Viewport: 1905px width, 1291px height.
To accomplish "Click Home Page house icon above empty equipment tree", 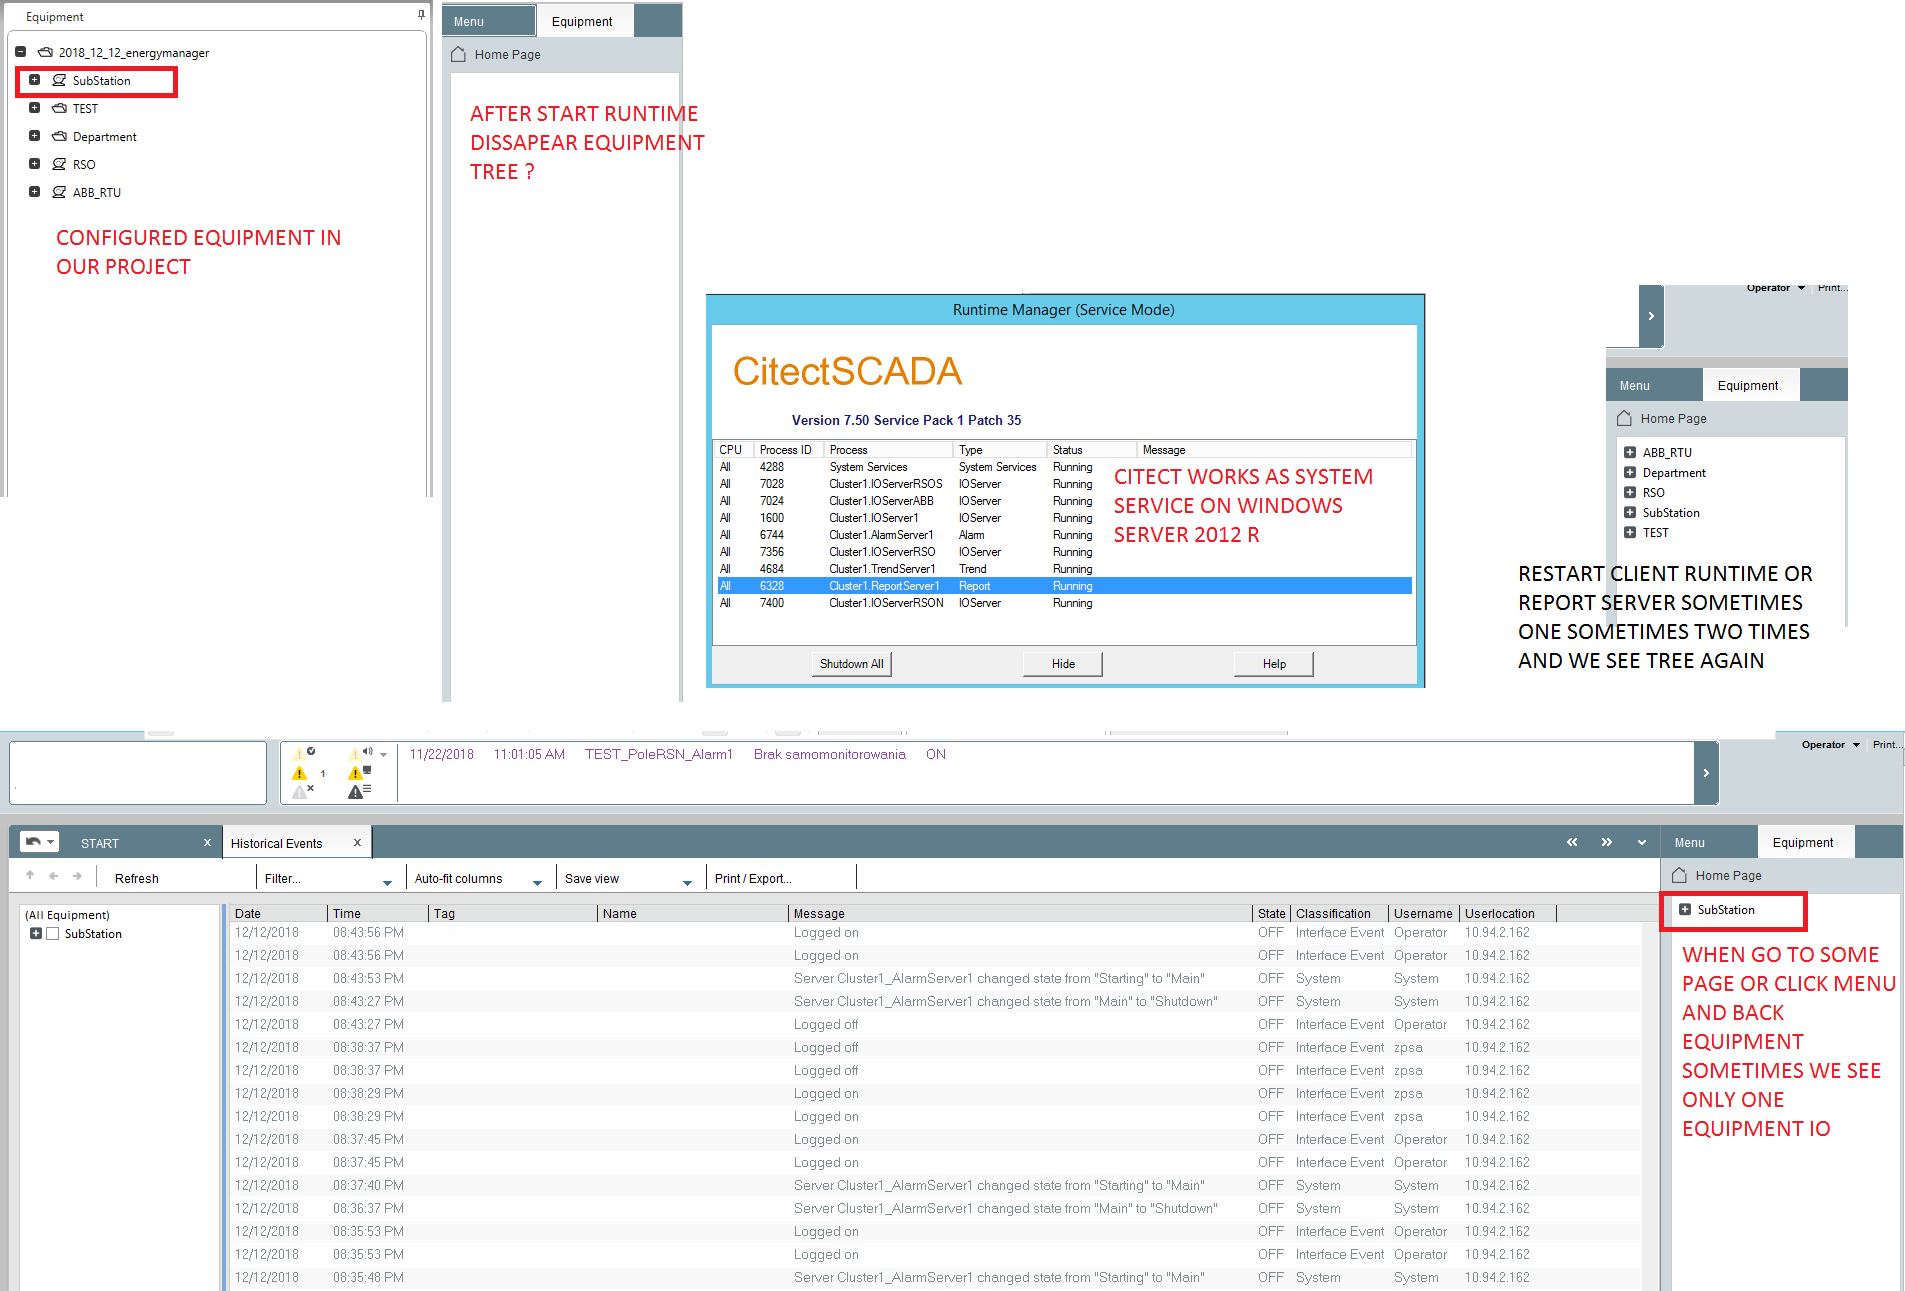I will [458, 54].
